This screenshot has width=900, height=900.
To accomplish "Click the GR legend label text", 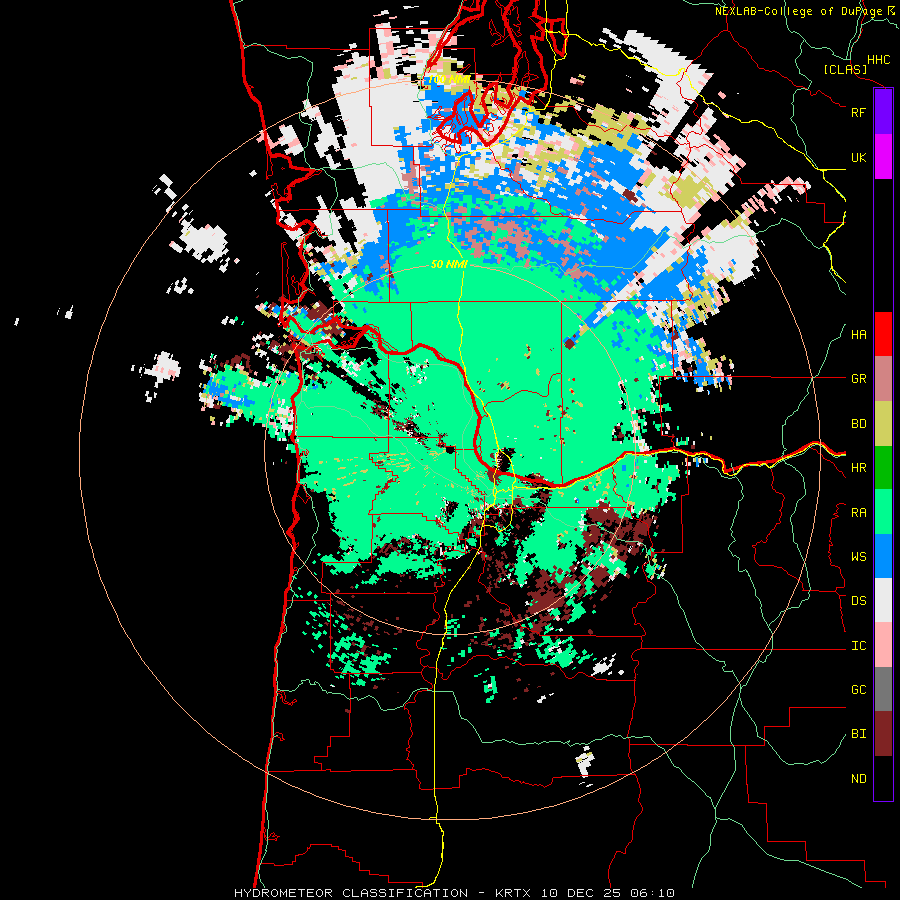I will [859, 379].
